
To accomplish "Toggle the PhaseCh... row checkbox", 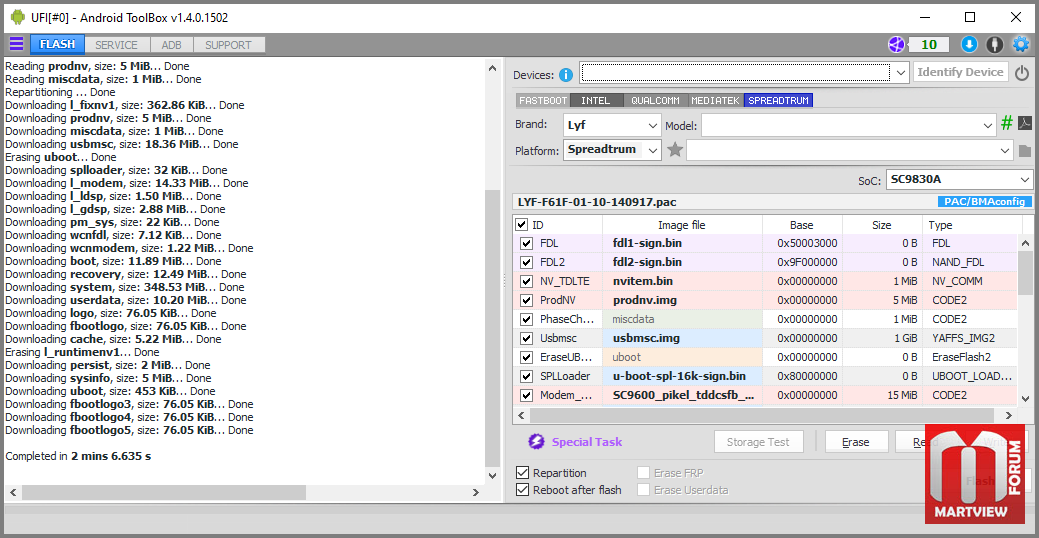I will (x=527, y=319).
